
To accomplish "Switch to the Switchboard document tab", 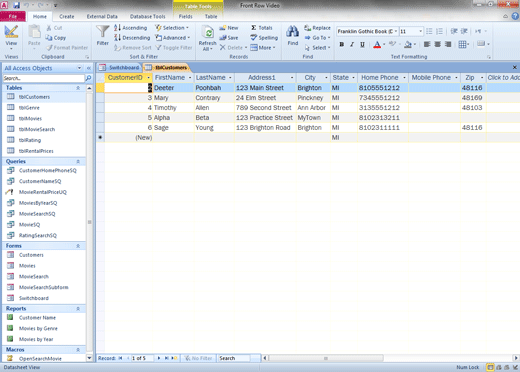I will (x=120, y=68).
